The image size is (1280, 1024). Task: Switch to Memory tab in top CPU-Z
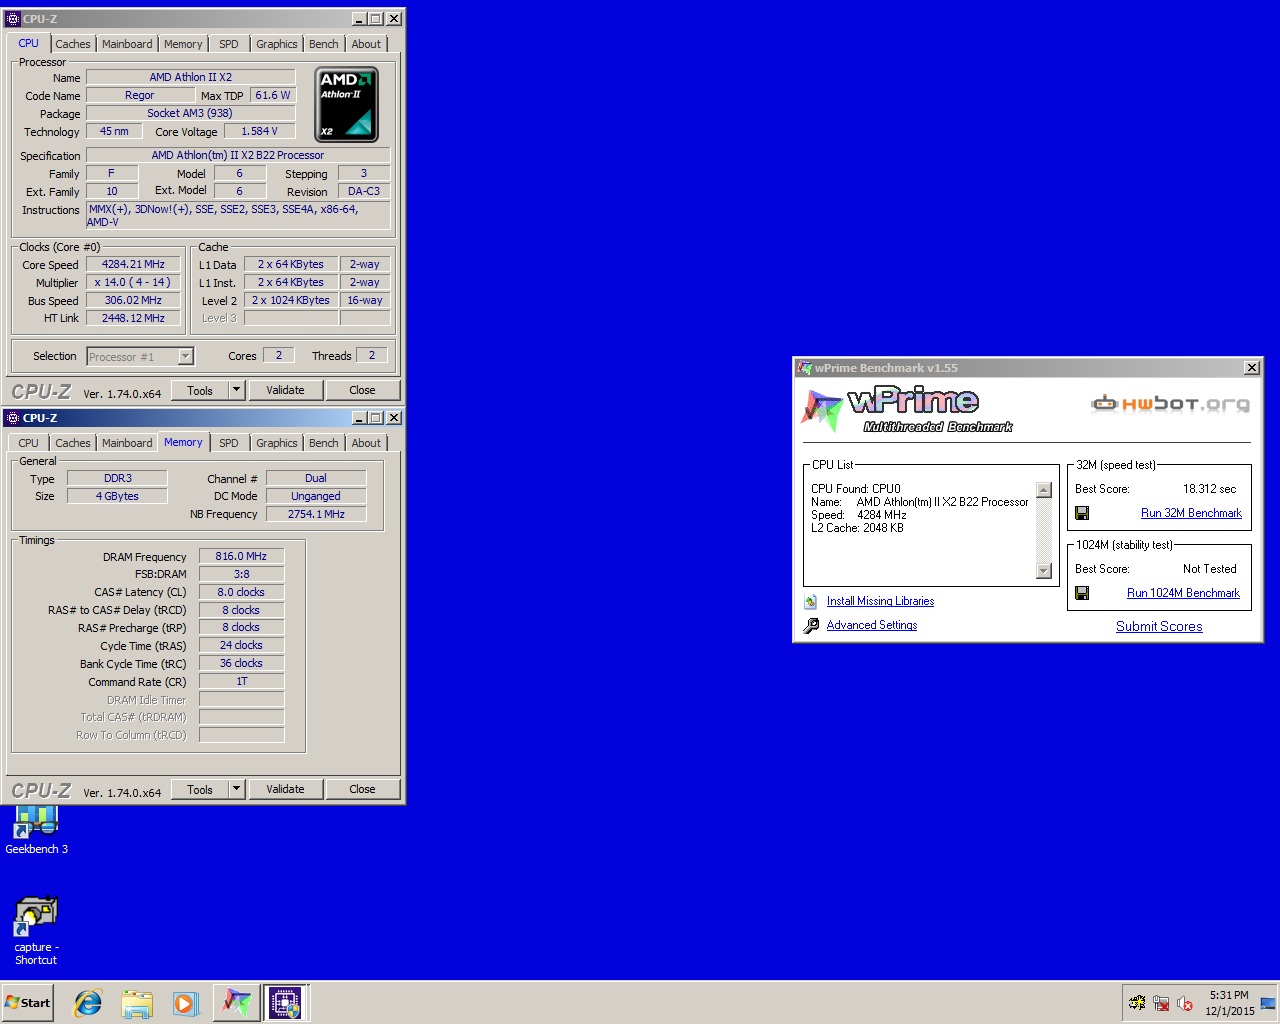click(x=183, y=44)
